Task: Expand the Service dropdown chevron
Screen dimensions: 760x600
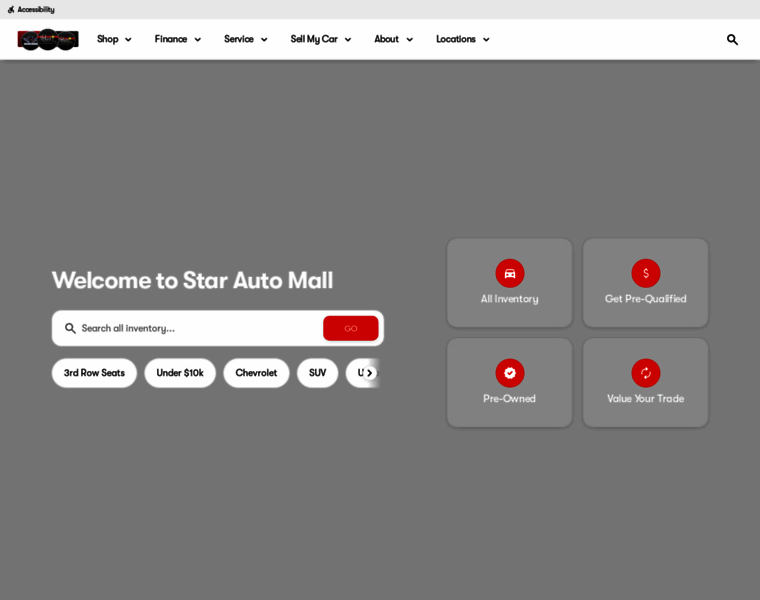Action: [264, 40]
